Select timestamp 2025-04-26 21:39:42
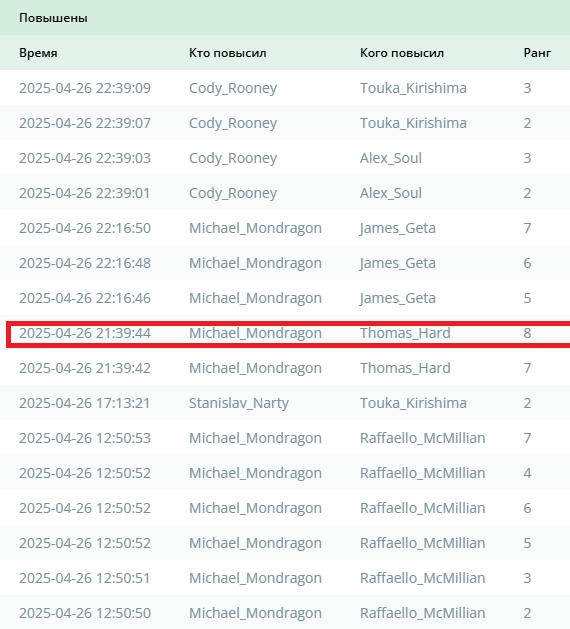This screenshot has height=629, width=570. (85, 368)
